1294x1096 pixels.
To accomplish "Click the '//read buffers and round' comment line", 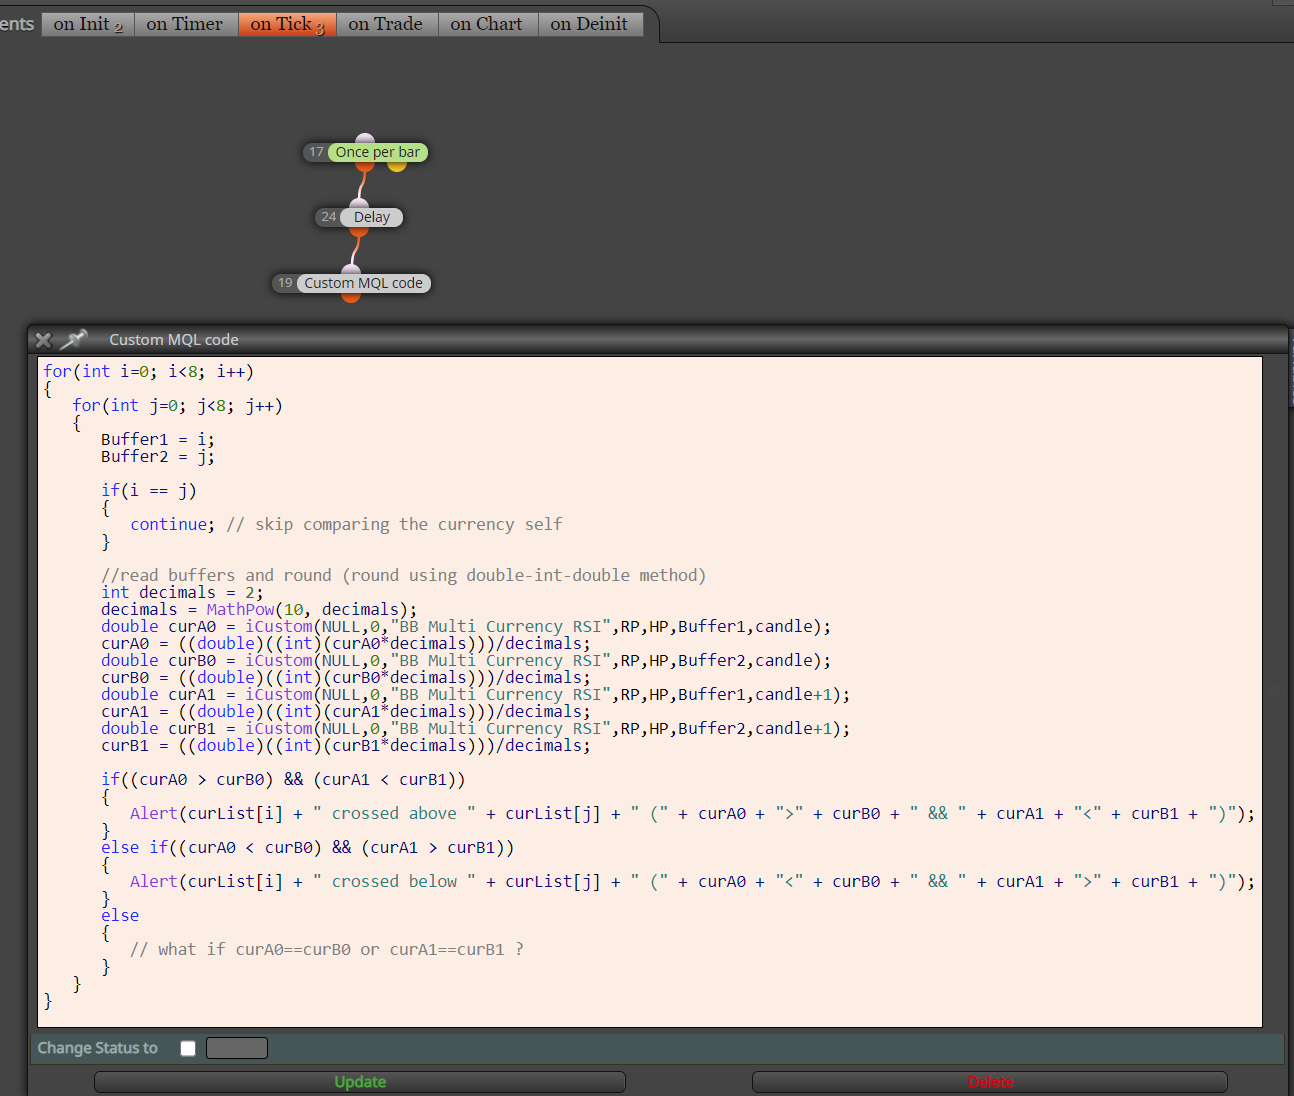I will pos(403,575).
